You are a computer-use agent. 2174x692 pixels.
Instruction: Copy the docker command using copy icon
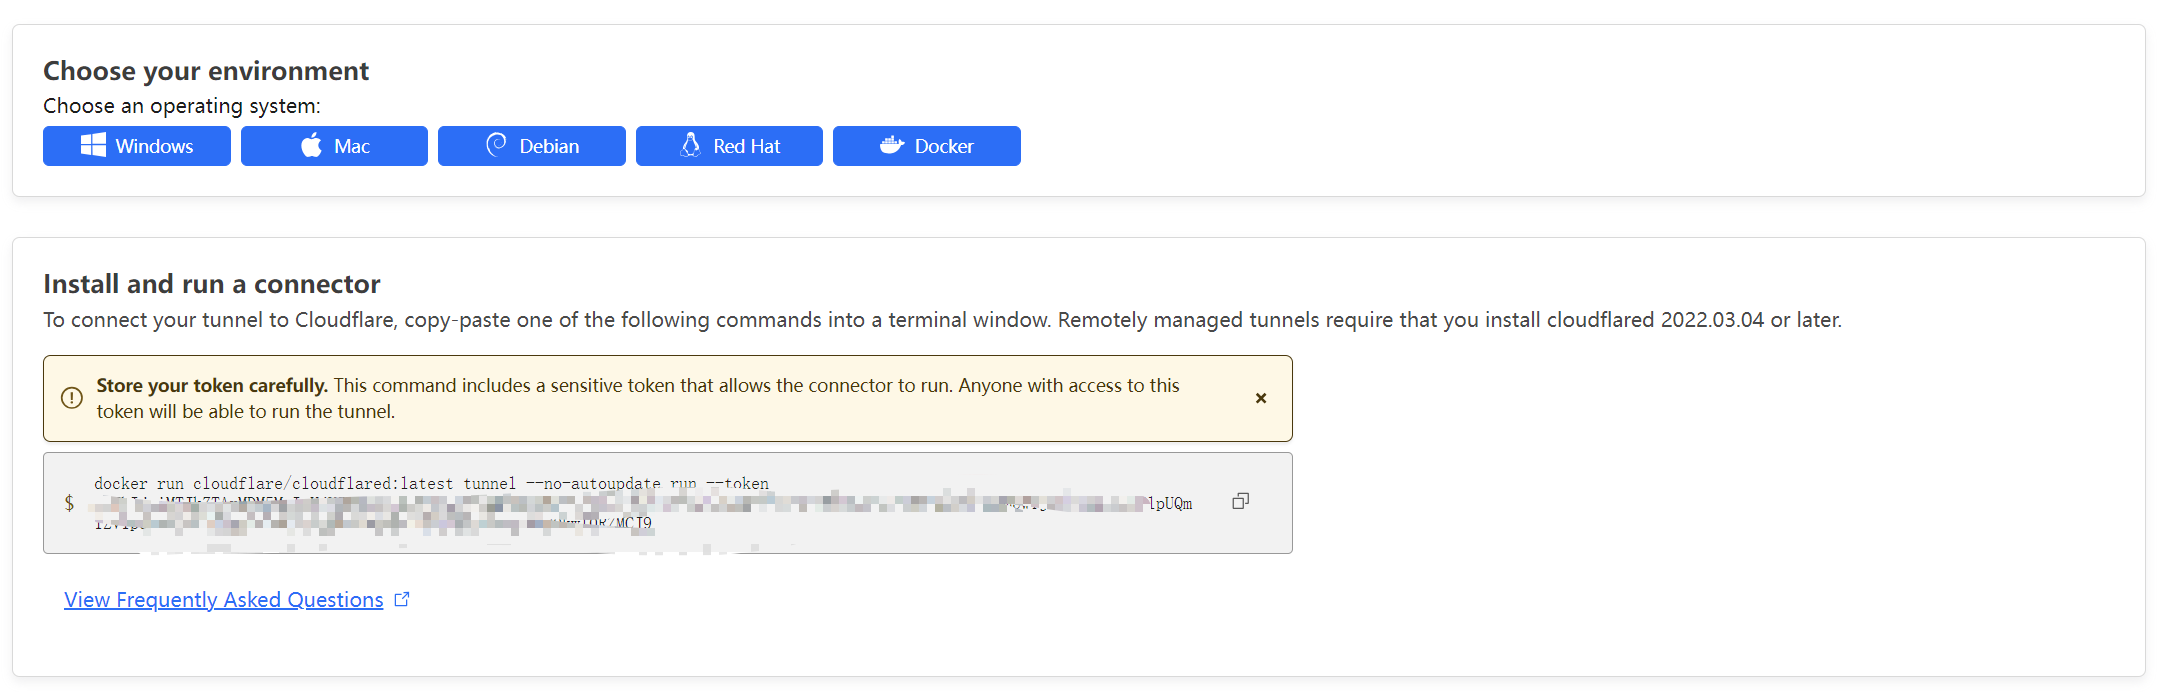1241,501
